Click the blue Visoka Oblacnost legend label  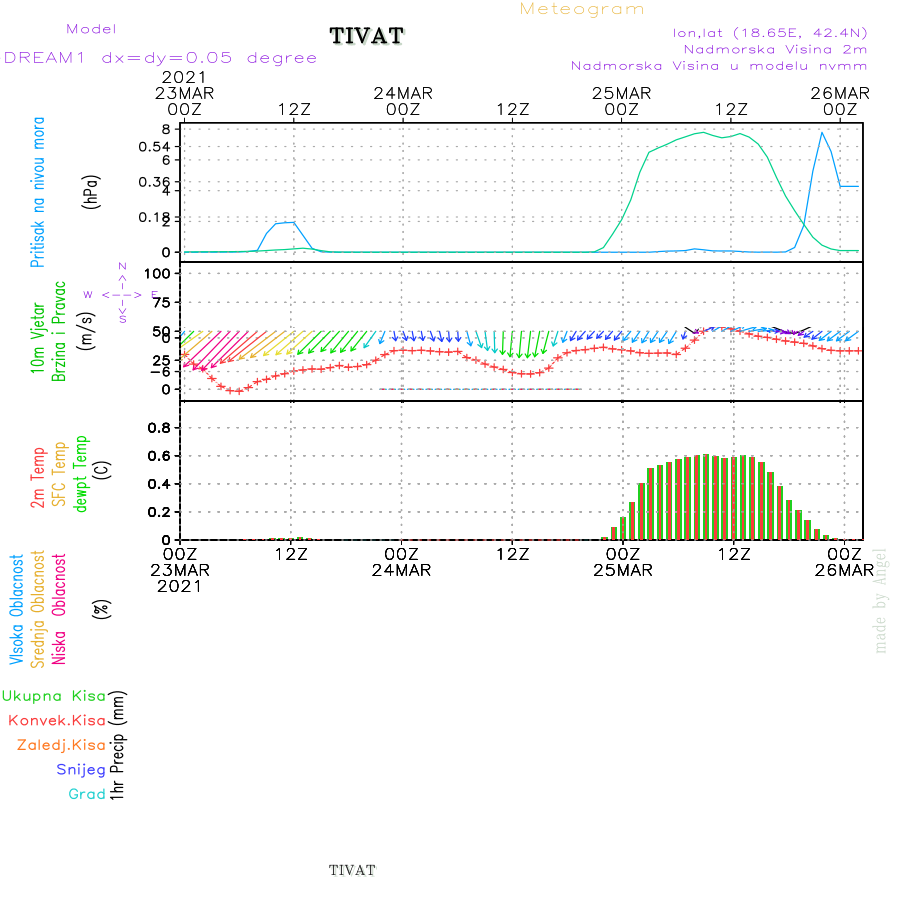coord(17,610)
